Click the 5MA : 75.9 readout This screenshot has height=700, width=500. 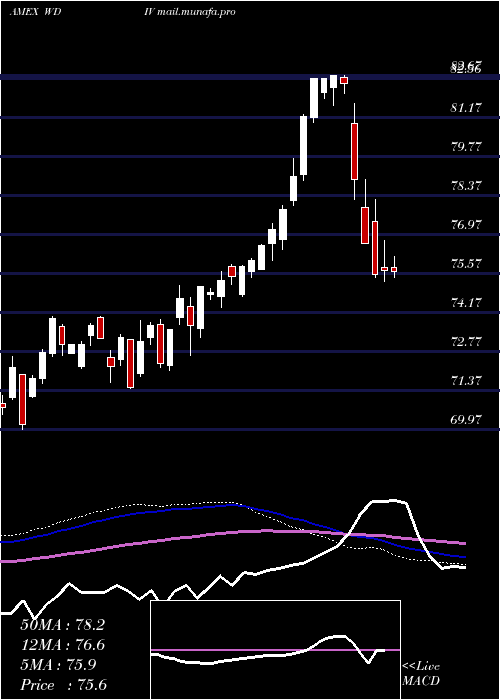[x=58, y=665]
